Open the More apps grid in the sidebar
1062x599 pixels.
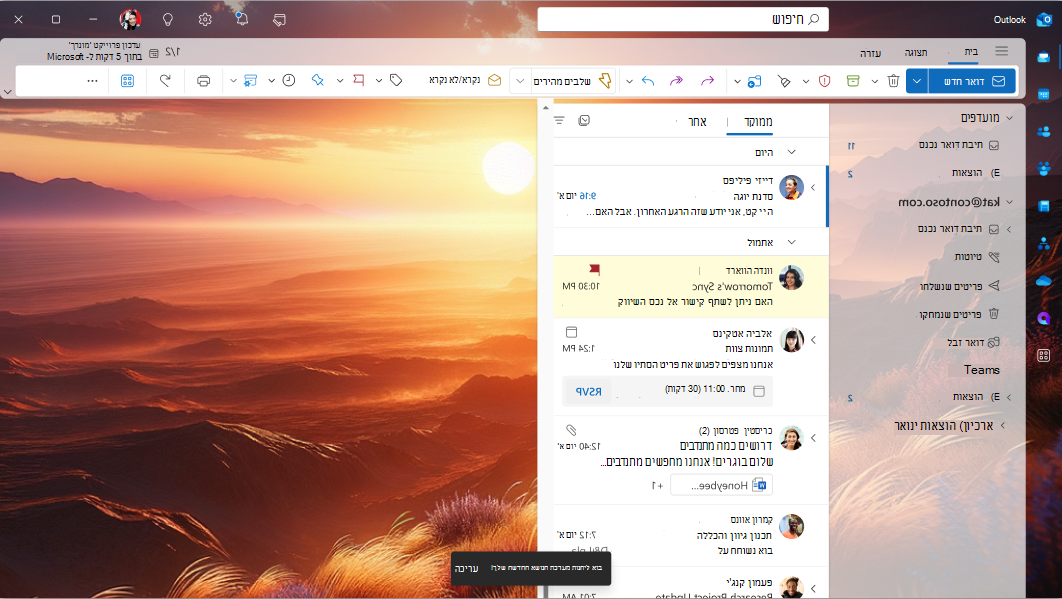(x=1044, y=355)
